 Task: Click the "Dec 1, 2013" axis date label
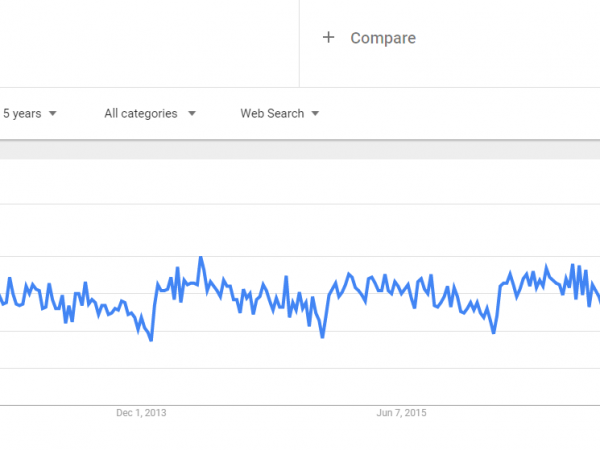point(141,413)
